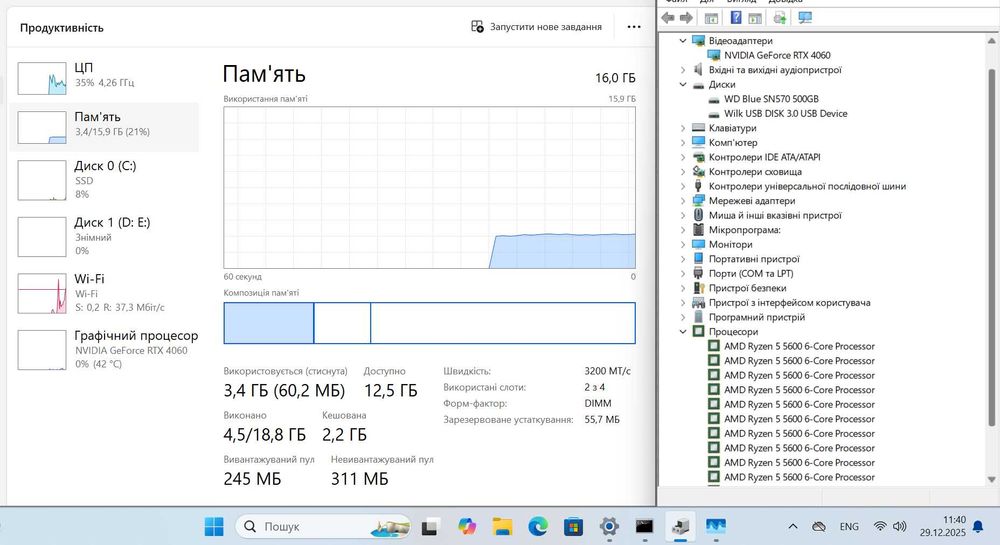Click the Forward arrow in Device Manager toolbar
The height and width of the screenshot is (545, 1000).
[686, 18]
